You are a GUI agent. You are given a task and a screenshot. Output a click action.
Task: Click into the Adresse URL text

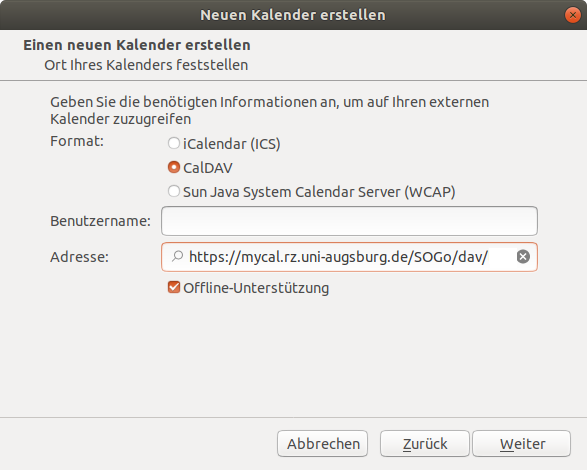338,257
